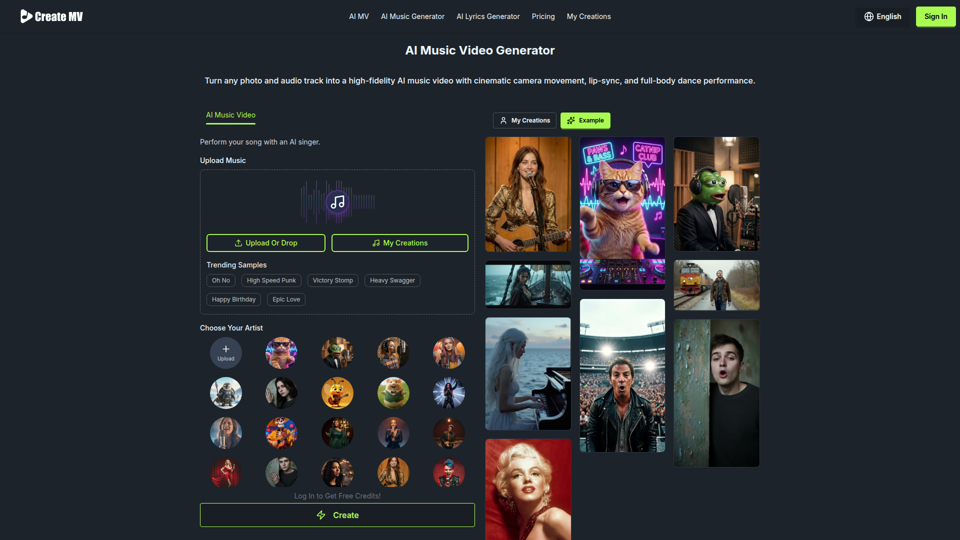The height and width of the screenshot is (540, 960).
Task: Open My Creations in top navigation
Action: pyautogui.click(x=588, y=17)
